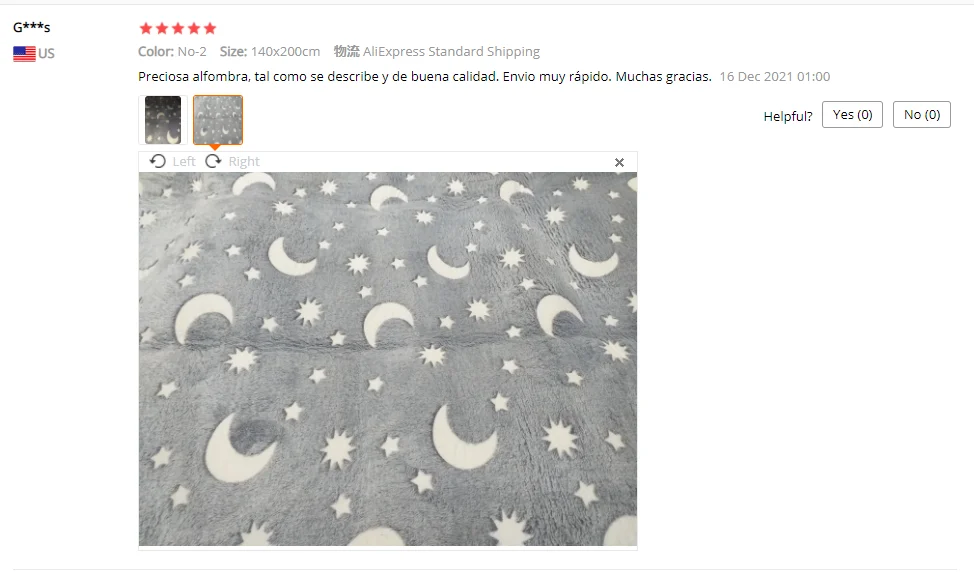Click the US flag icon under the reviewer name
The width and height of the screenshot is (974, 573).
point(24,54)
